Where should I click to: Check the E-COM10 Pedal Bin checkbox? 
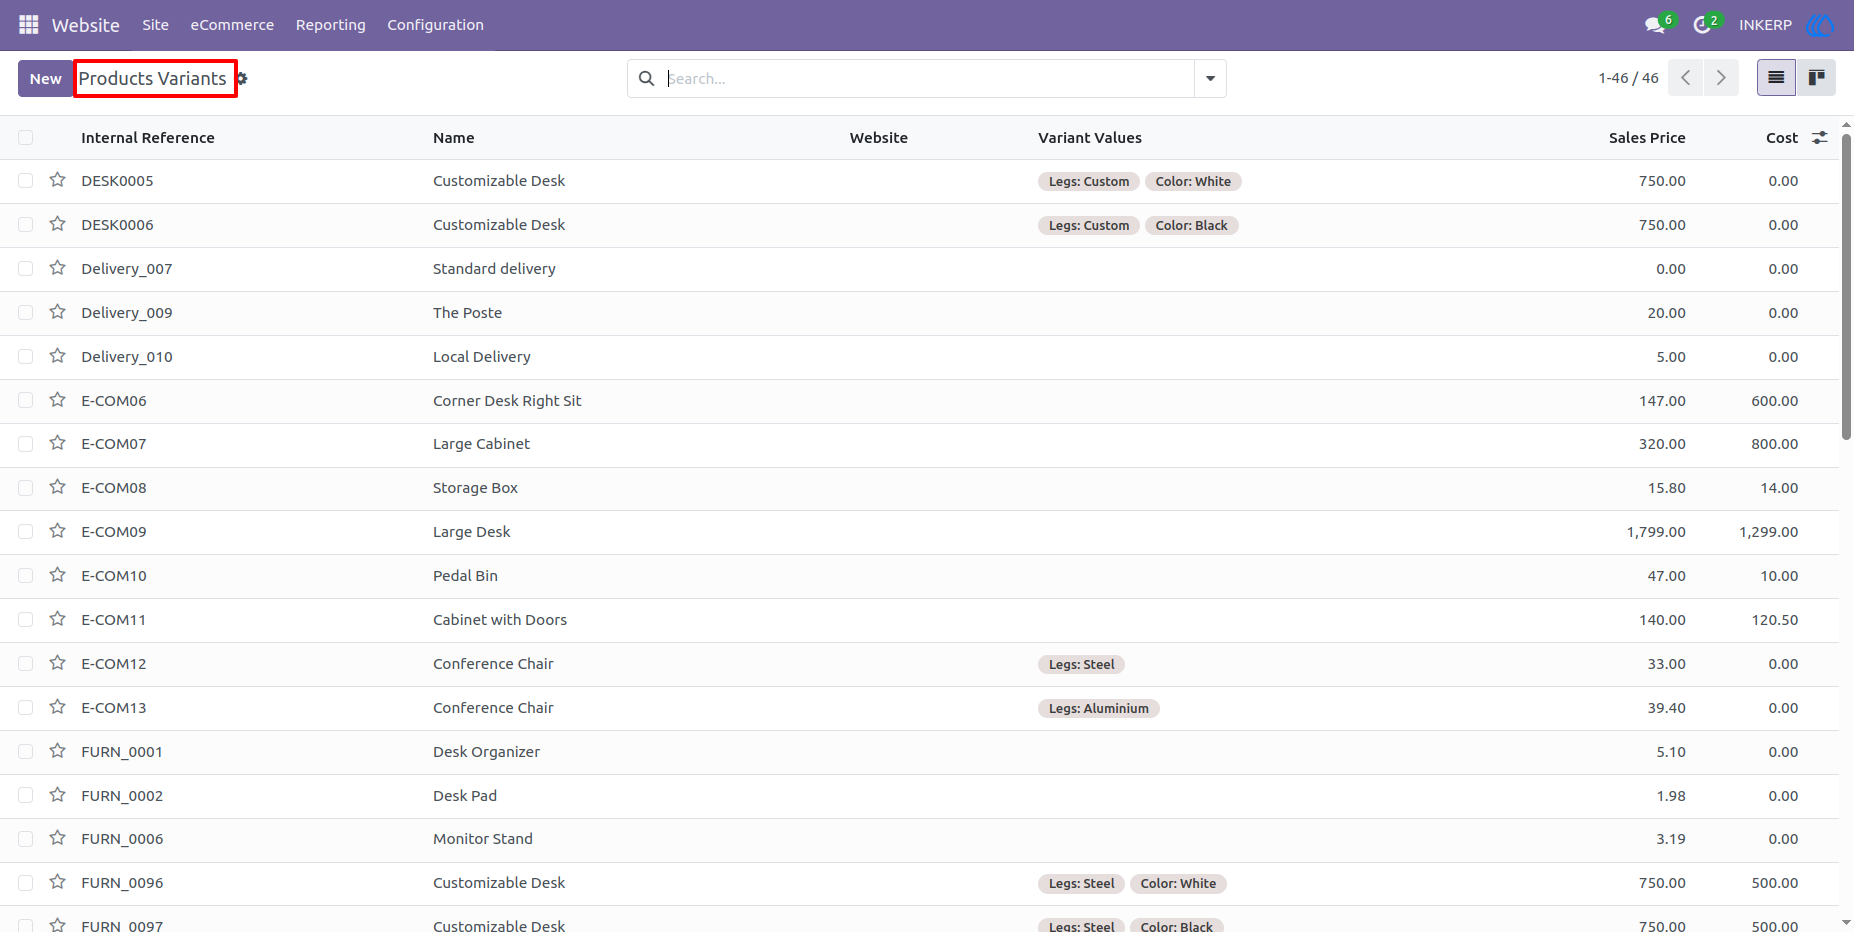pos(26,576)
